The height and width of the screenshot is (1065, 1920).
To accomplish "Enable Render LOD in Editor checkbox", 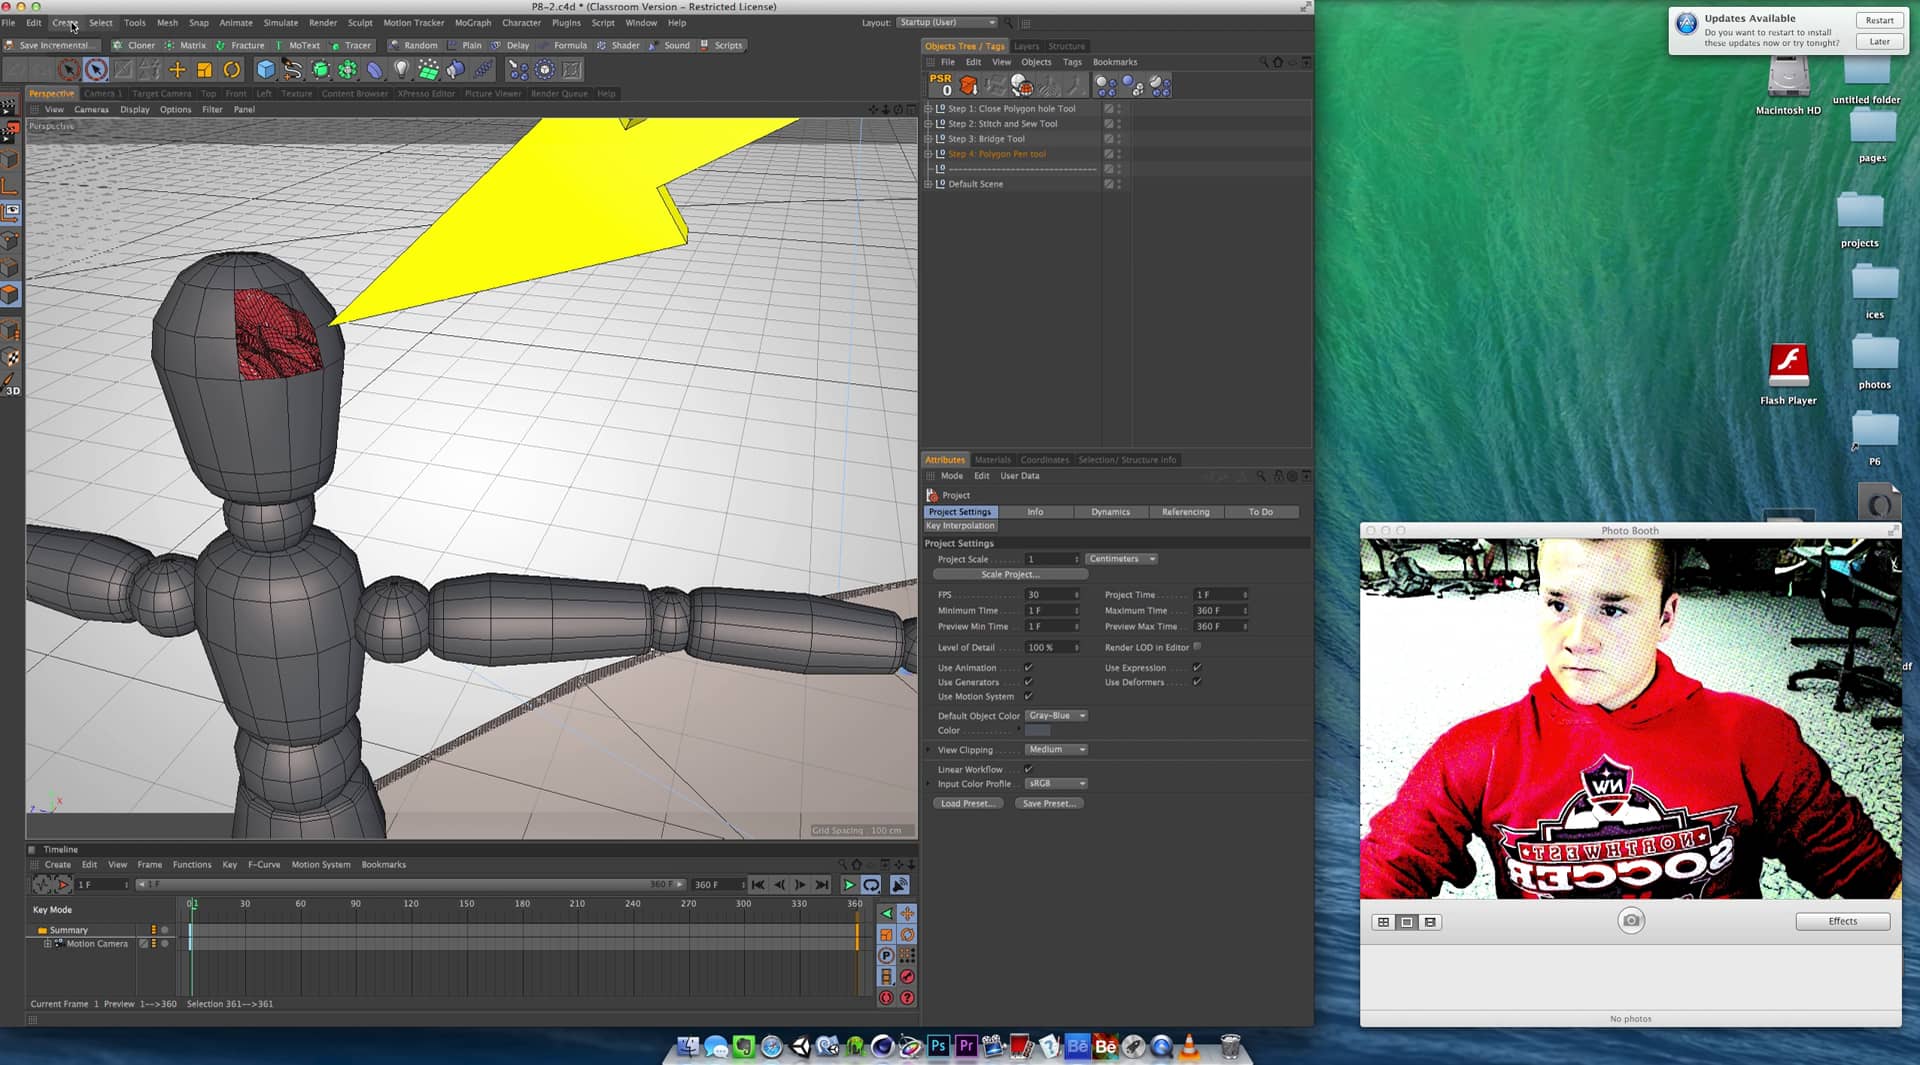I will (1197, 647).
